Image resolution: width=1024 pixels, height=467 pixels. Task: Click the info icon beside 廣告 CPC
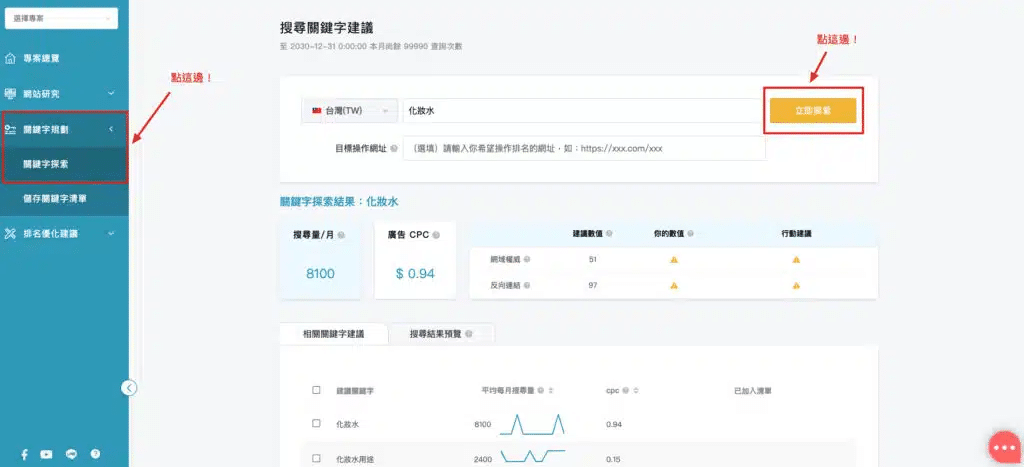[x=438, y=235]
